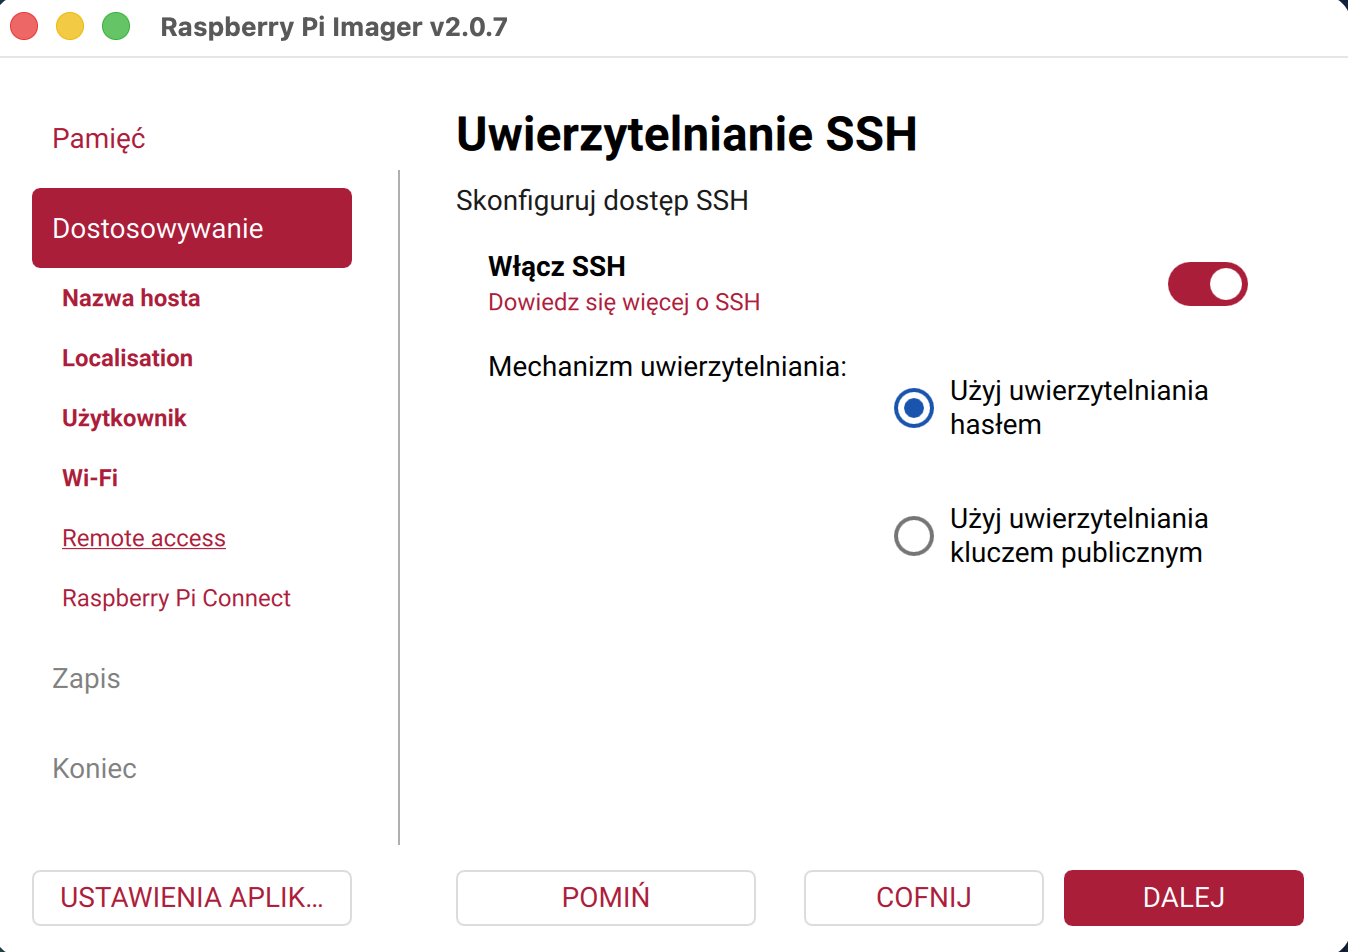Screen dimensions: 1348x952
Task: Go to the Koniec step
Action: pos(94,768)
